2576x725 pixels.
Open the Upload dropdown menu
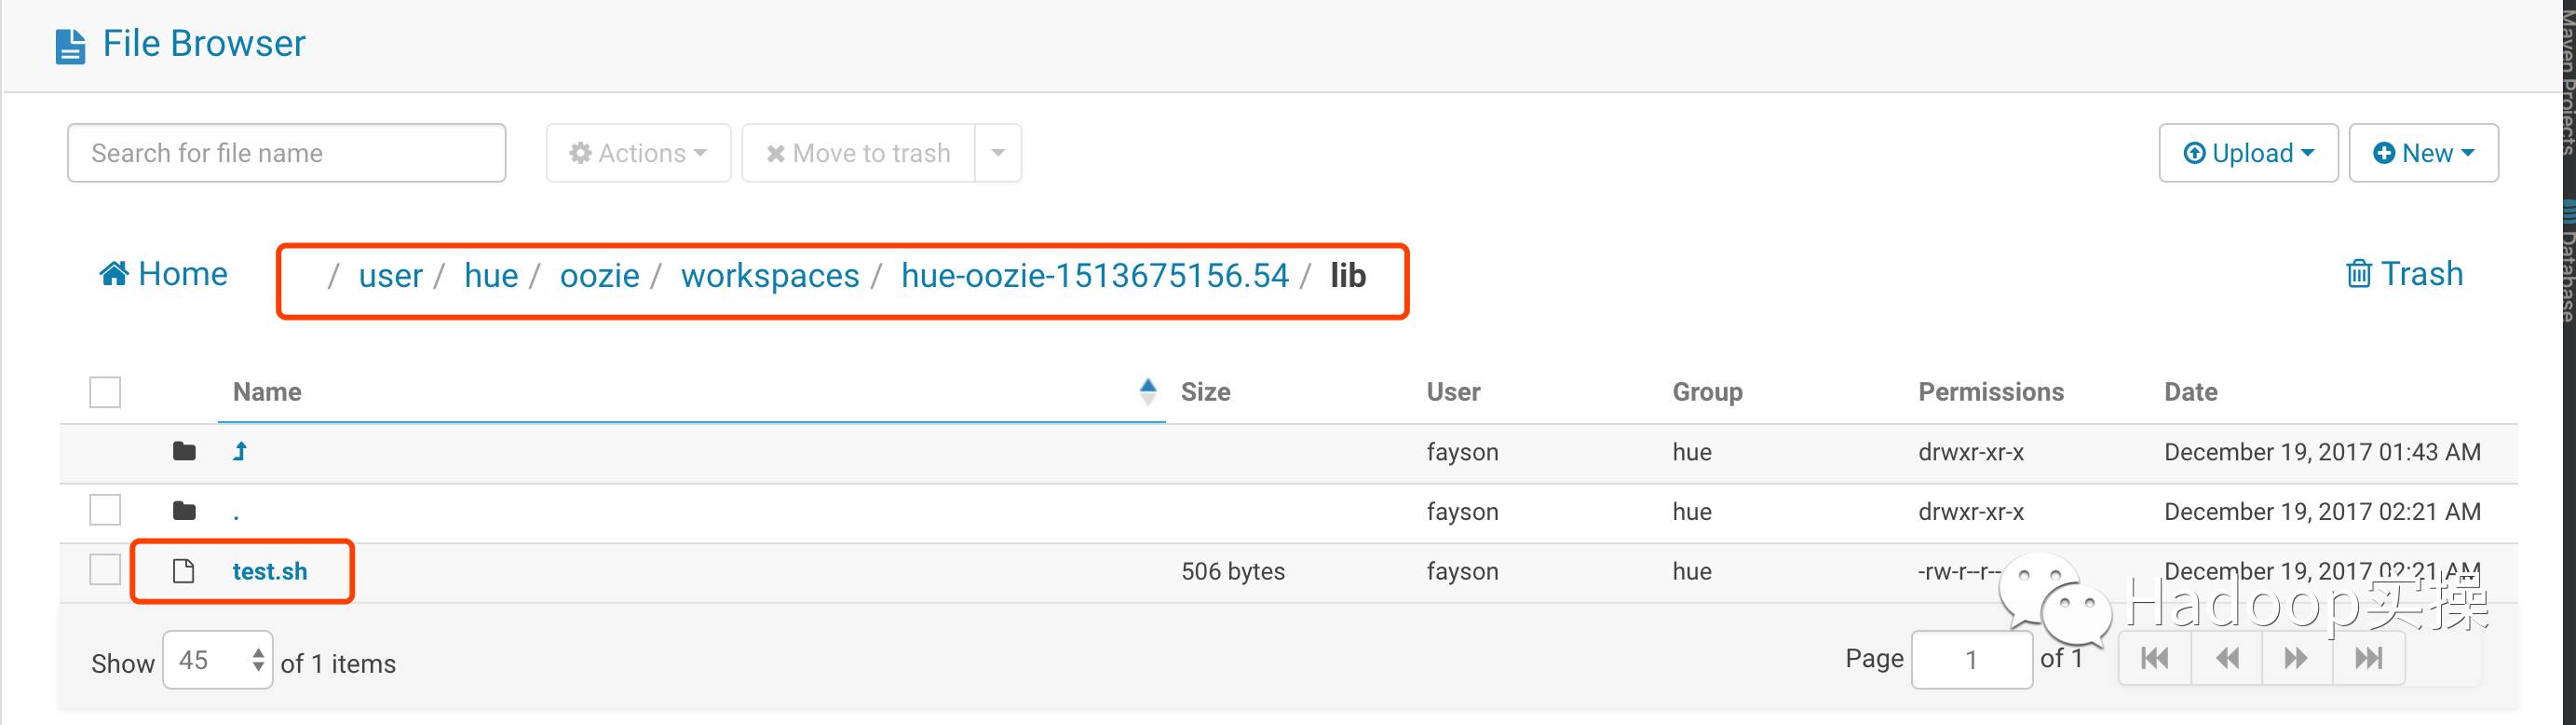pyautogui.click(x=2247, y=153)
